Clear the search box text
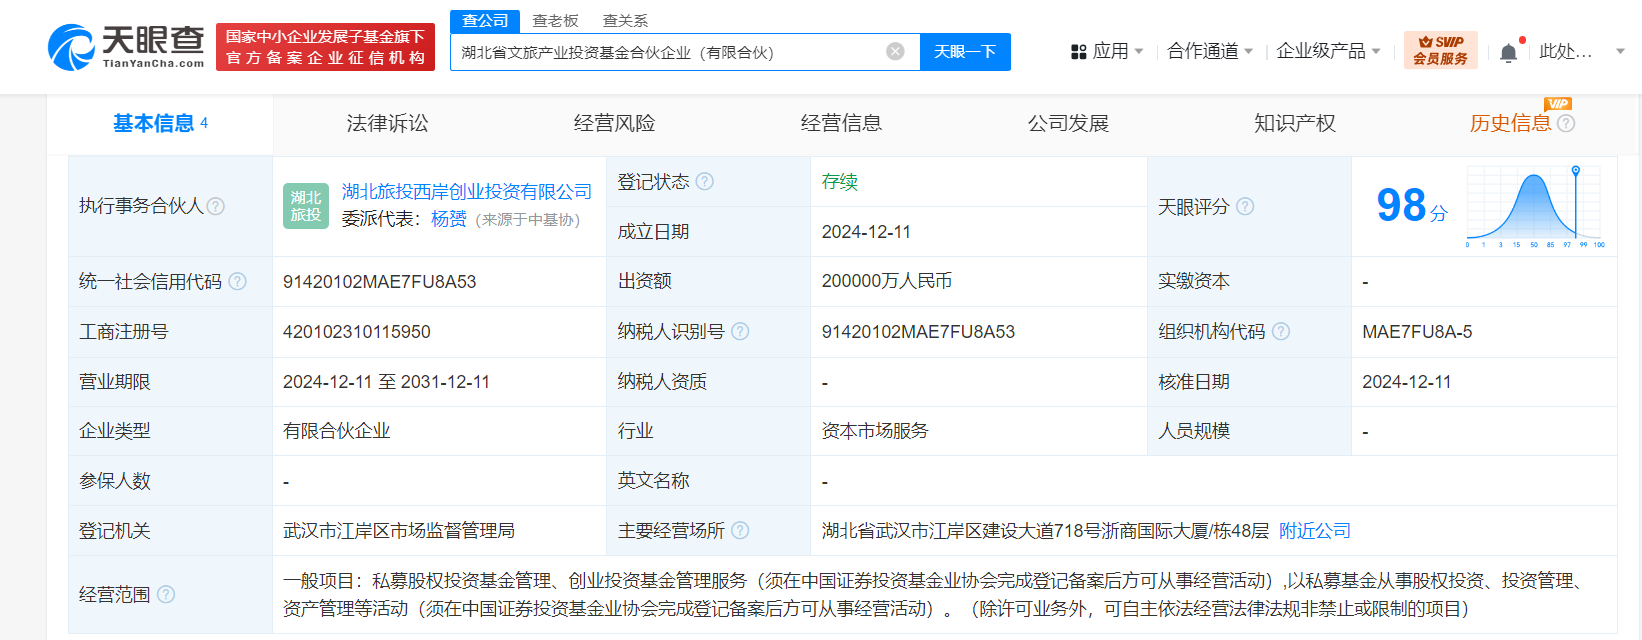 (895, 51)
